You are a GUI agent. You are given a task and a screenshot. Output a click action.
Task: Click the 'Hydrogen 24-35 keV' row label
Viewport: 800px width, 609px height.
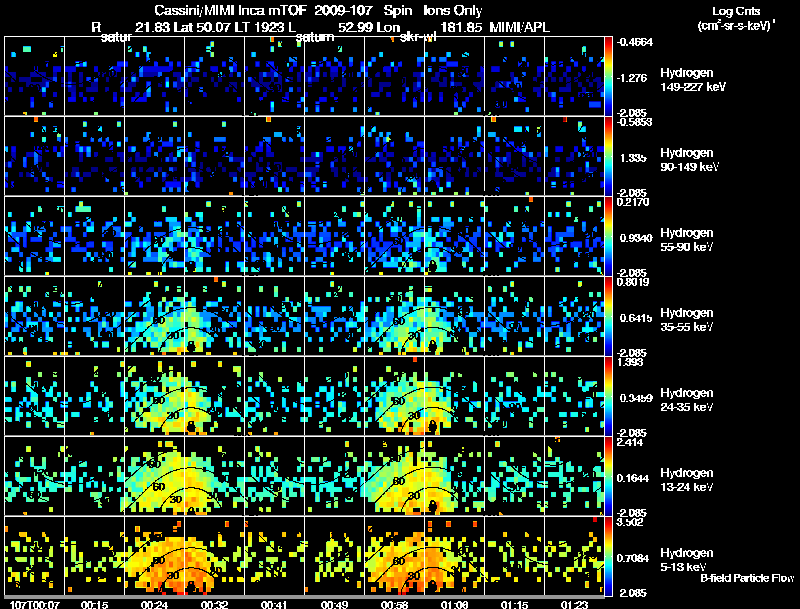coord(687,400)
